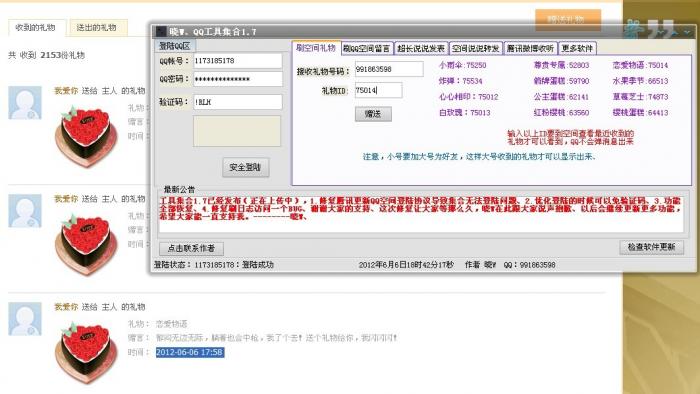Select the 更多软件 tab
700x394 pixels.
pyautogui.click(x=577, y=48)
